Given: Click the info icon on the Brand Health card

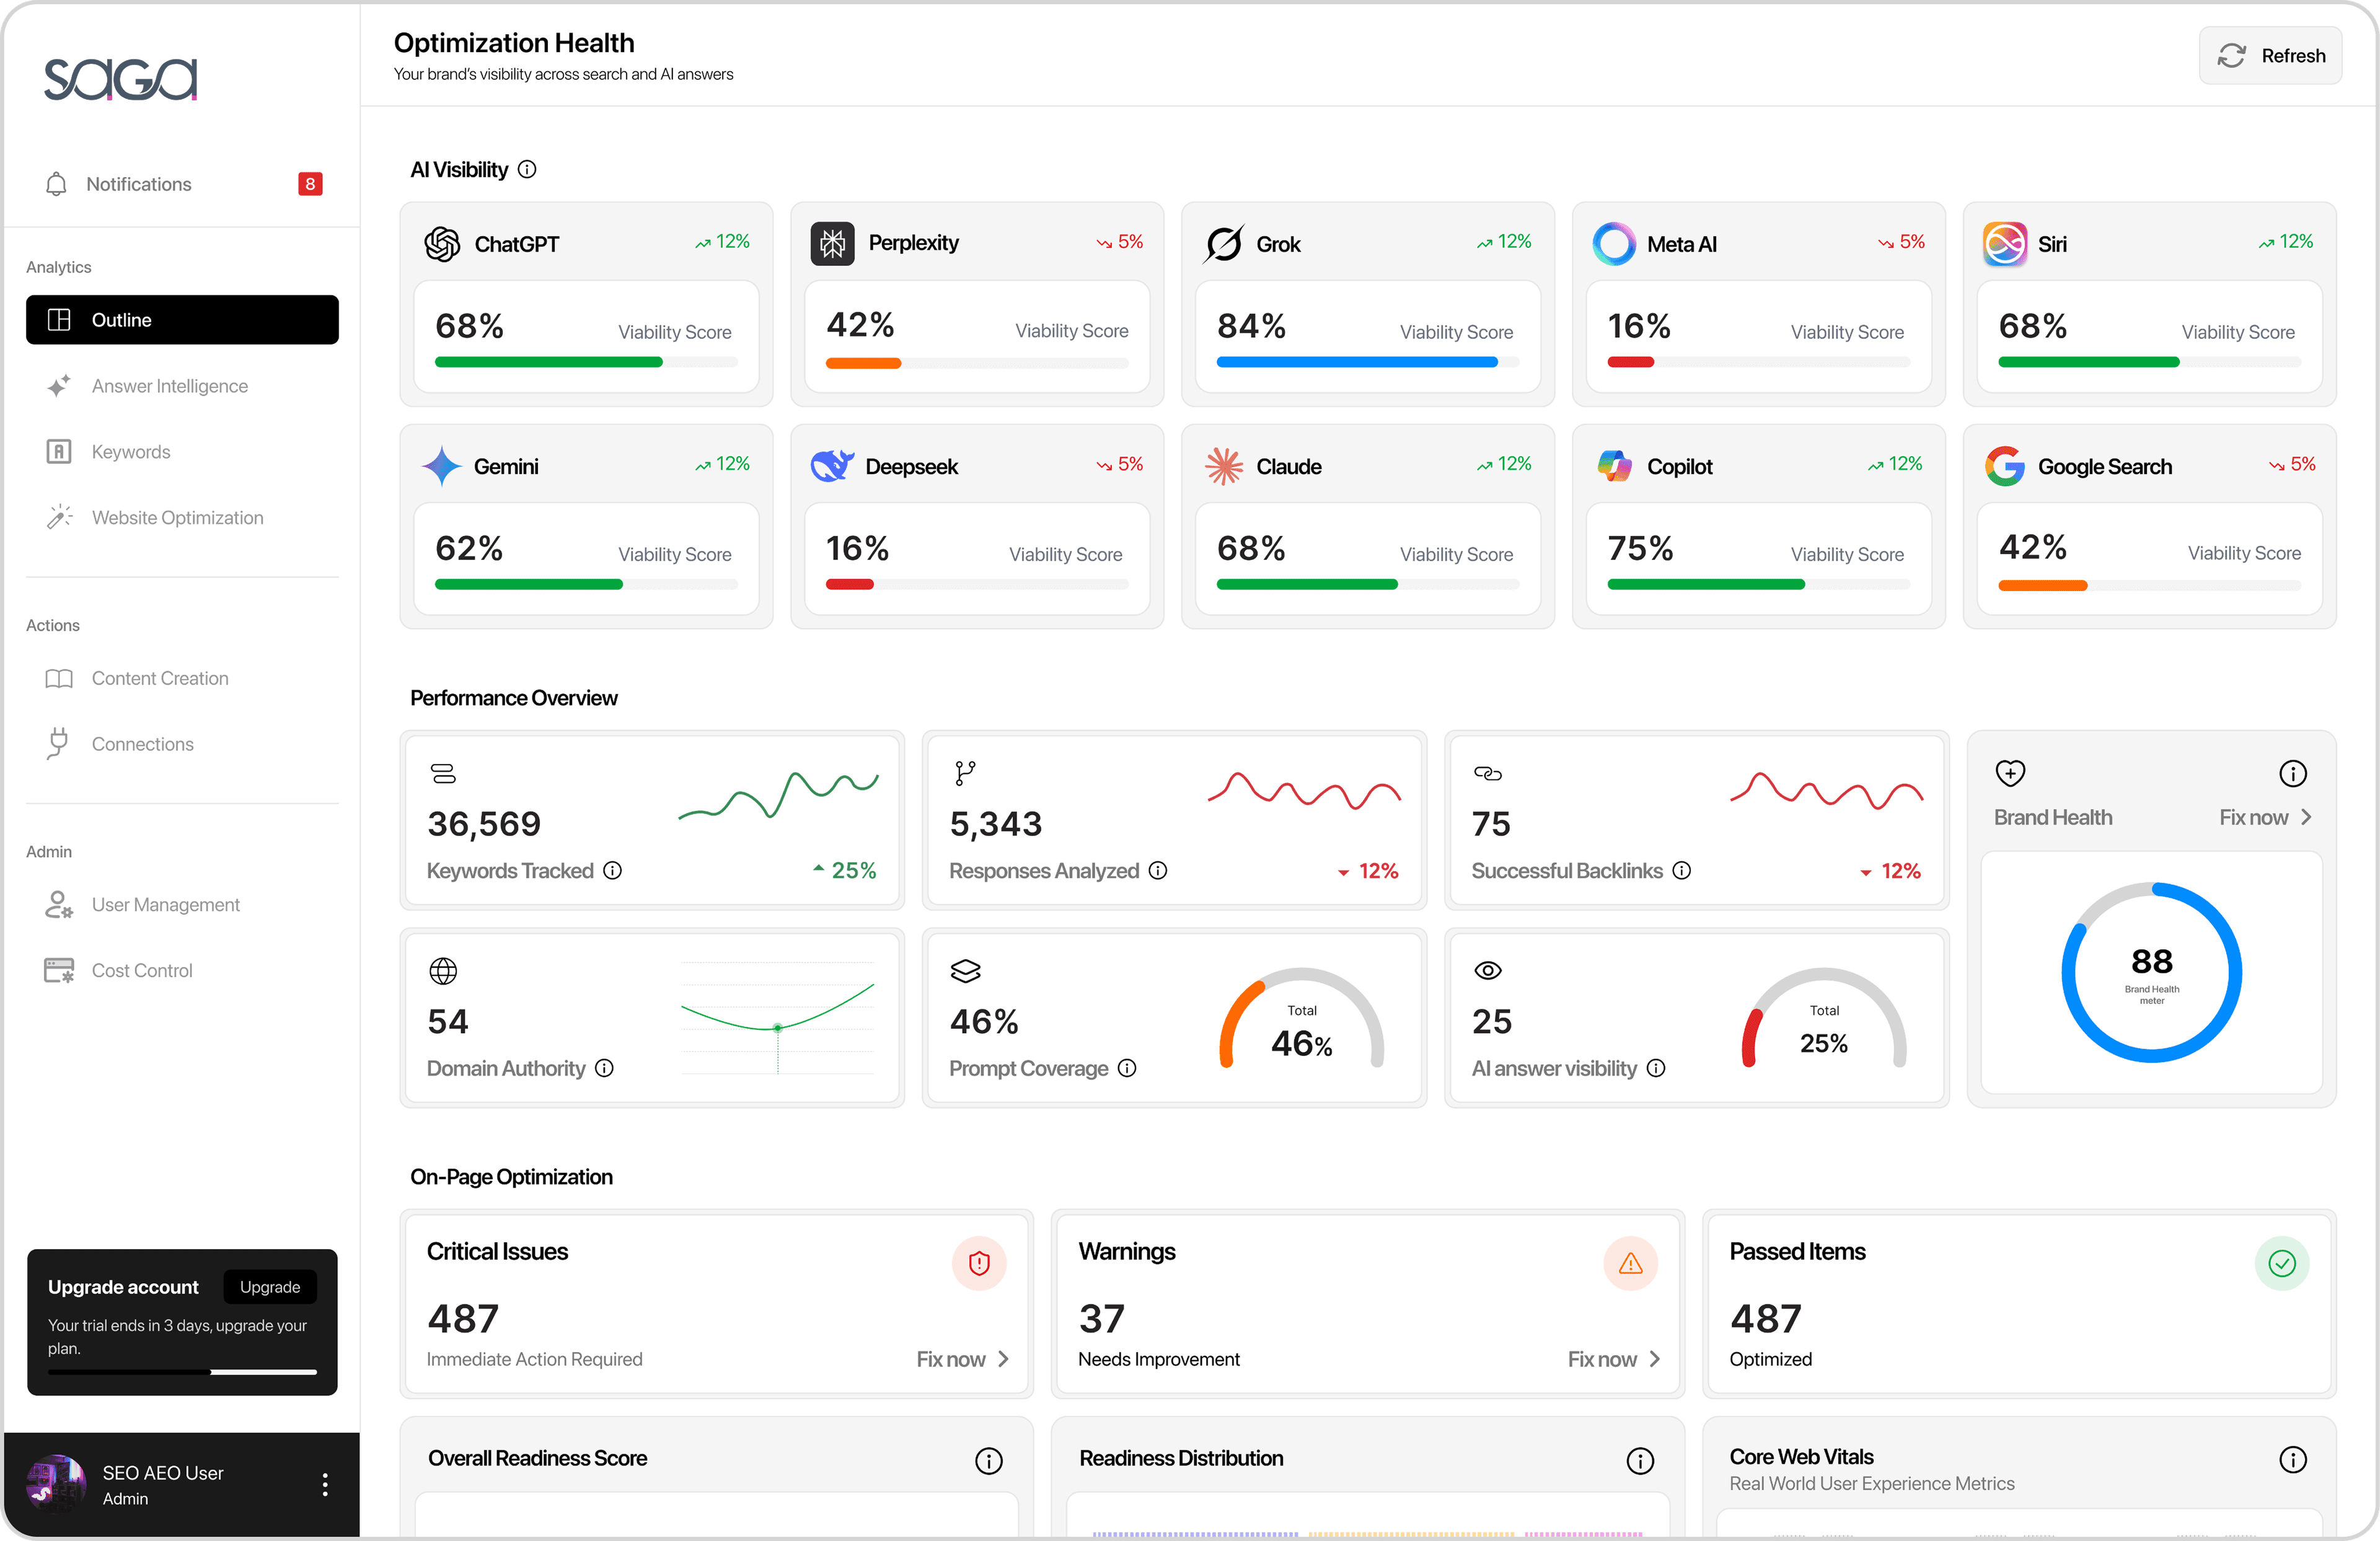Looking at the screenshot, I should click(2293, 773).
